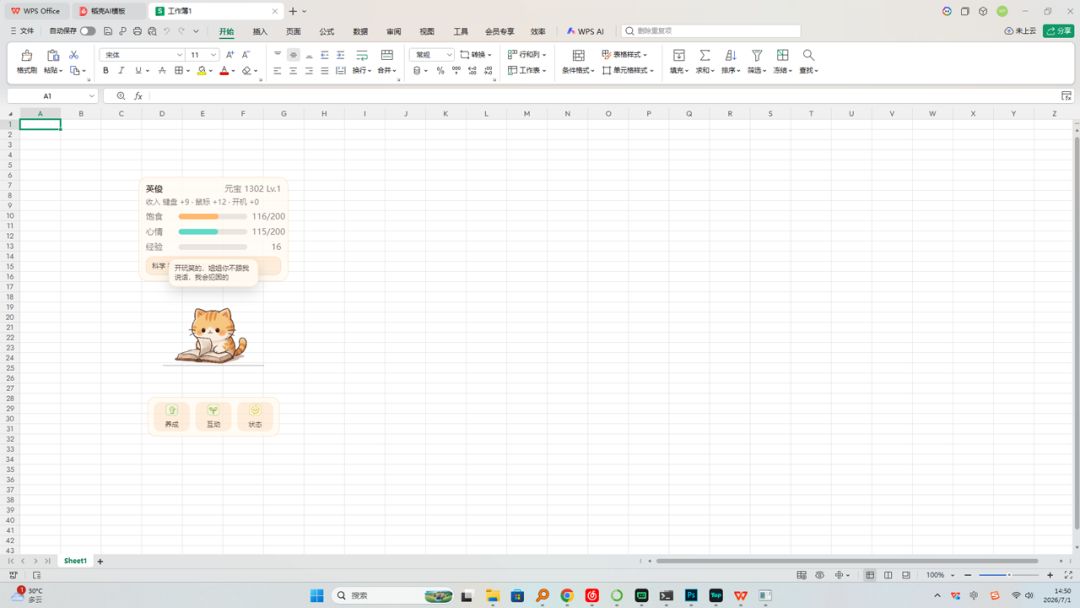Screen dimensions: 1080x608
Task: Switch to page break preview in status bar
Action: click(x=906, y=575)
